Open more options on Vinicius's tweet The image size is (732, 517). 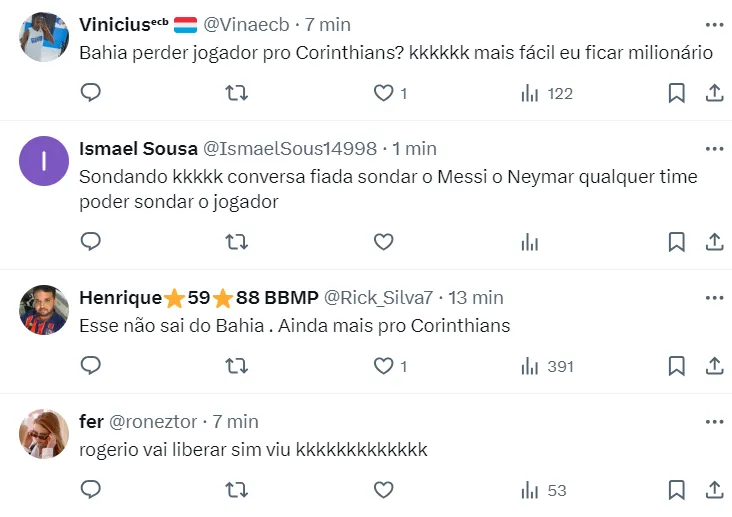(x=714, y=24)
